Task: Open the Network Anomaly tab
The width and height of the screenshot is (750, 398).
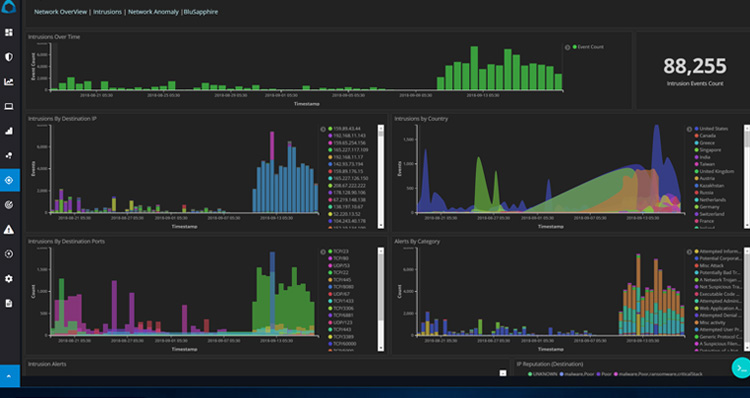Action: point(153,12)
